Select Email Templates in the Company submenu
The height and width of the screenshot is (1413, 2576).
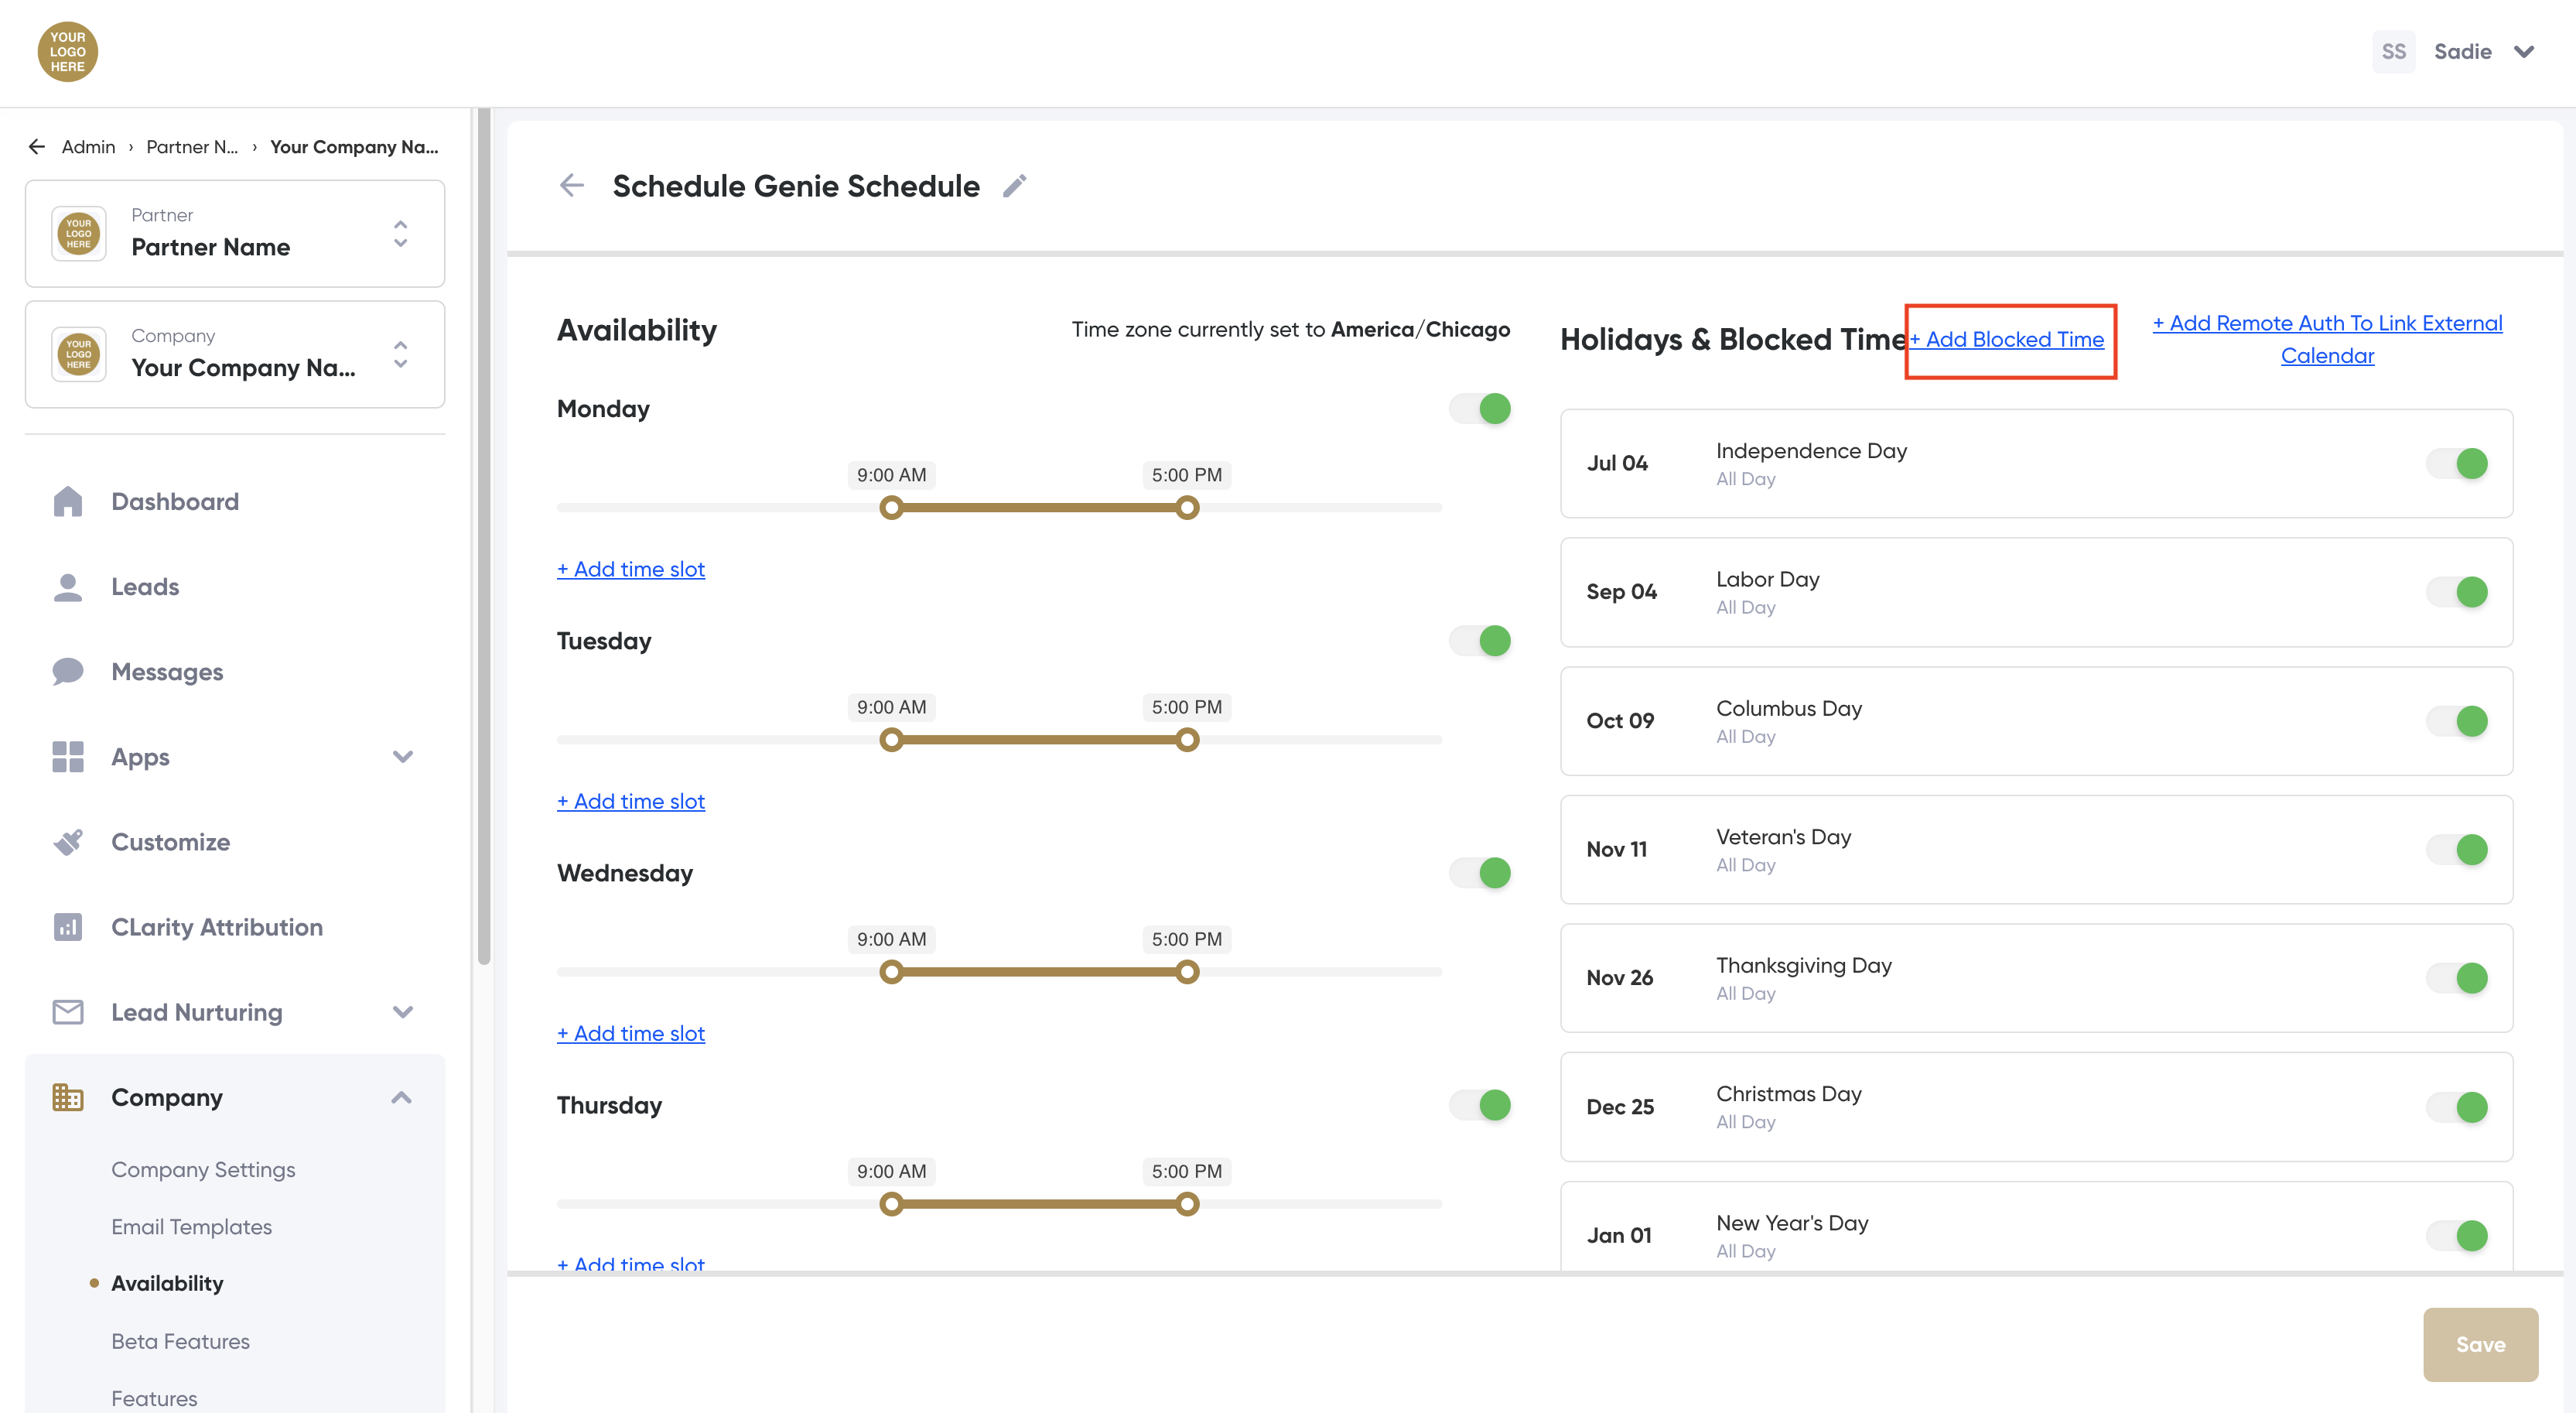[x=191, y=1226]
